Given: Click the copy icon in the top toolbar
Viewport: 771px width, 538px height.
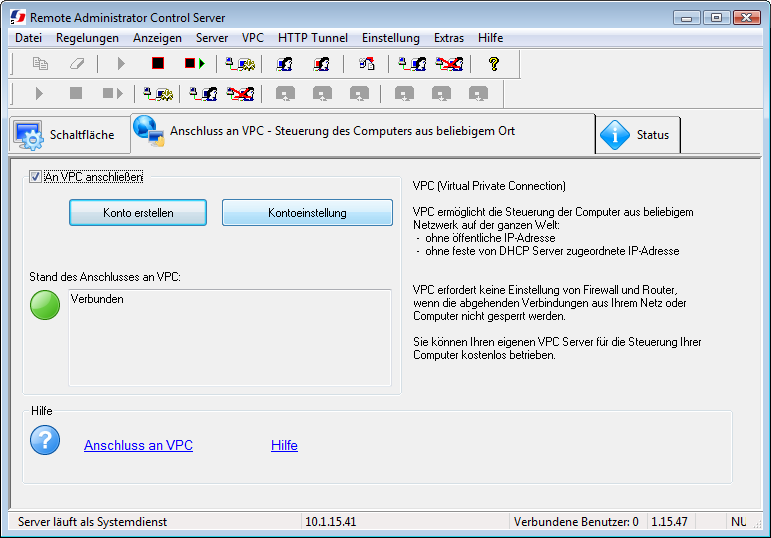Looking at the screenshot, I should coord(40,63).
